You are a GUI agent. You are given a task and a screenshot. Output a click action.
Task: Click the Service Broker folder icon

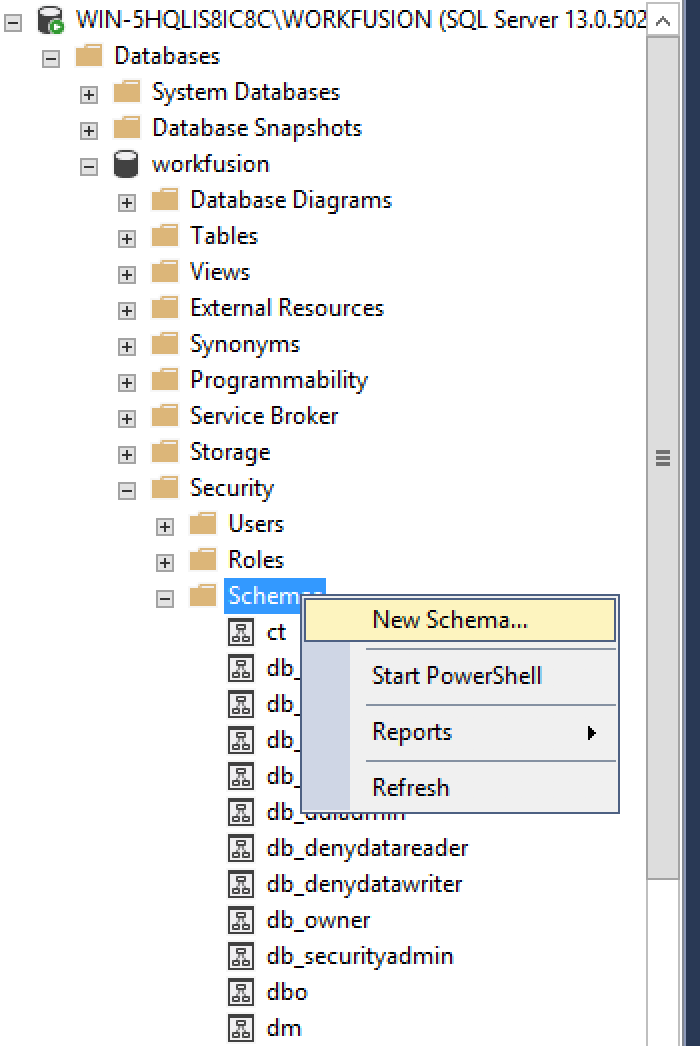point(164,416)
